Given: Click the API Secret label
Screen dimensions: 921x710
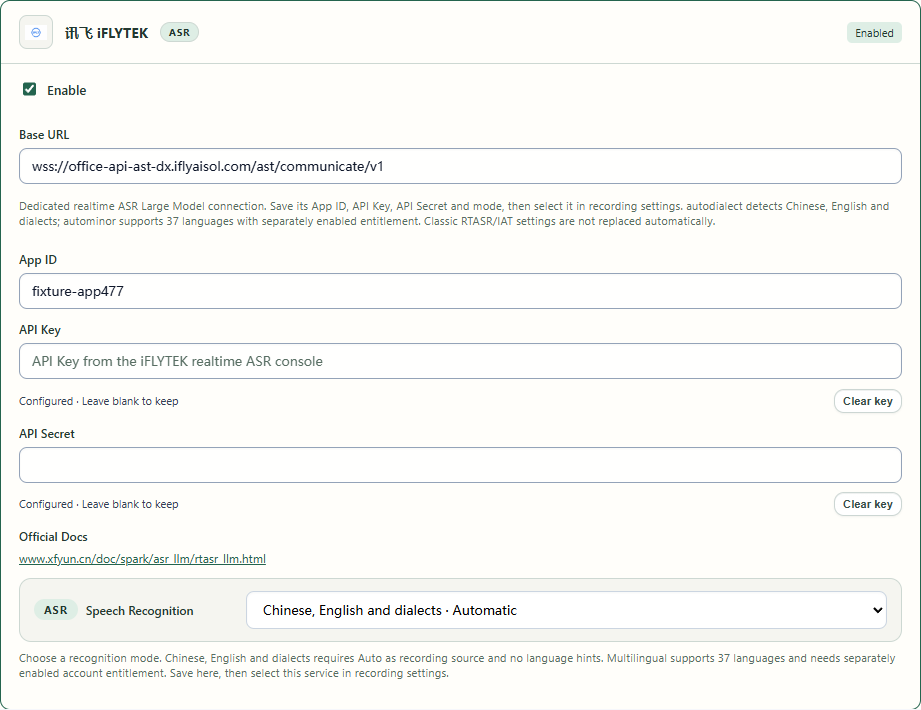Looking at the screenshot, I should tap(46, 434).
